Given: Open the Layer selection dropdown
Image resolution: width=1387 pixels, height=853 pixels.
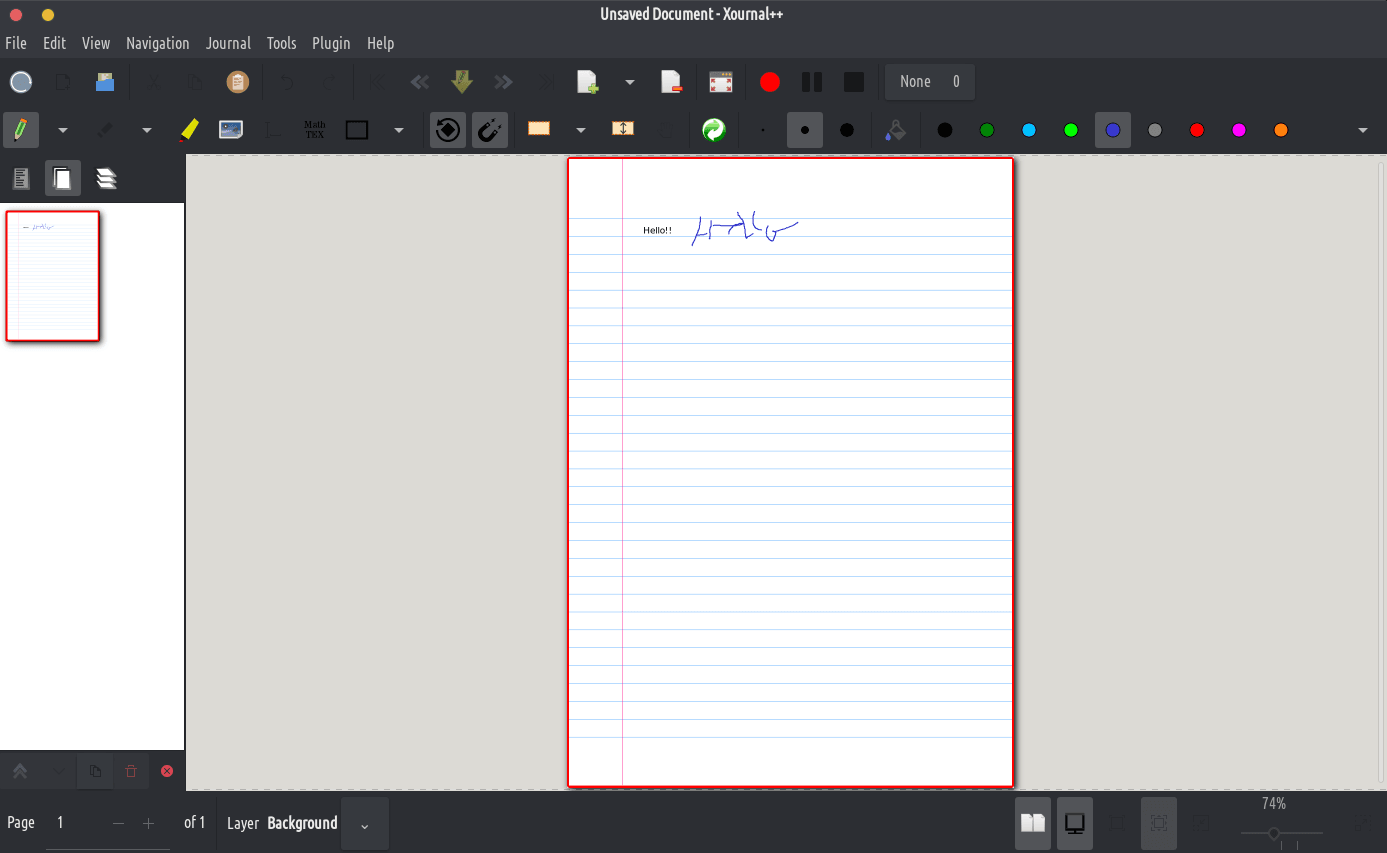Looking at the screenshot, I should point(364,825).
